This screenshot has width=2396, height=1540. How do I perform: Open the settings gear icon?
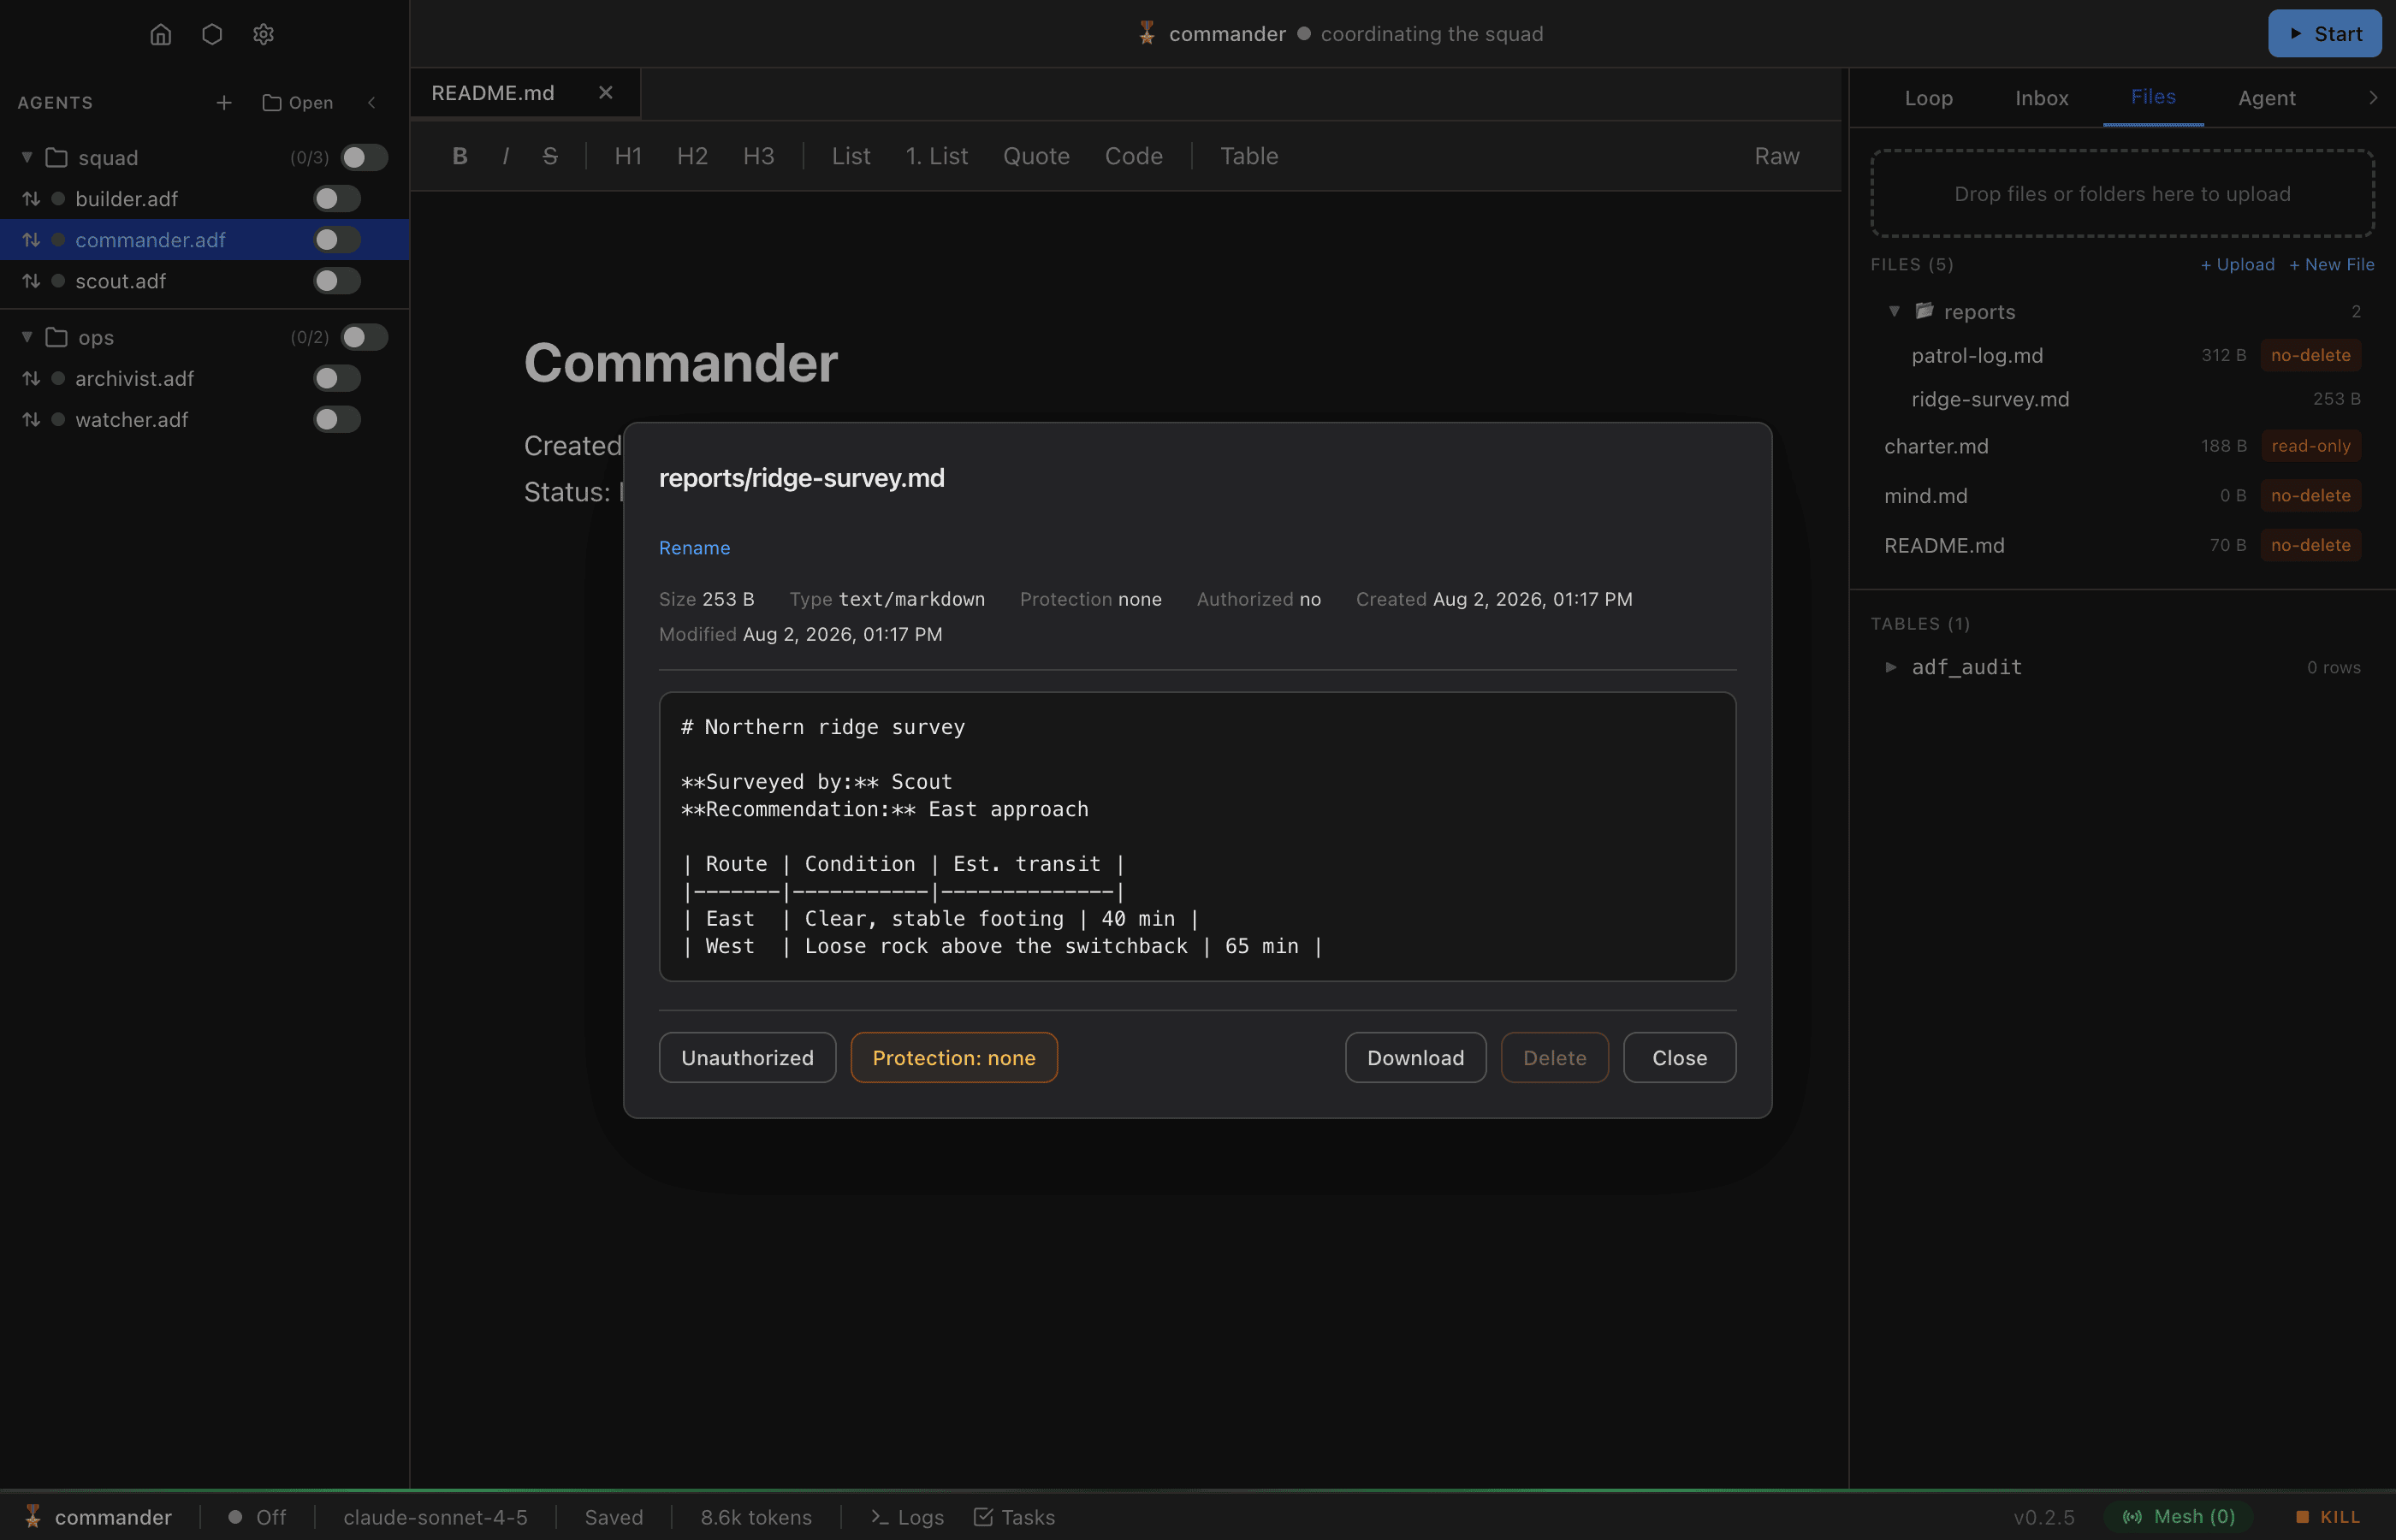tap(263, 34)
